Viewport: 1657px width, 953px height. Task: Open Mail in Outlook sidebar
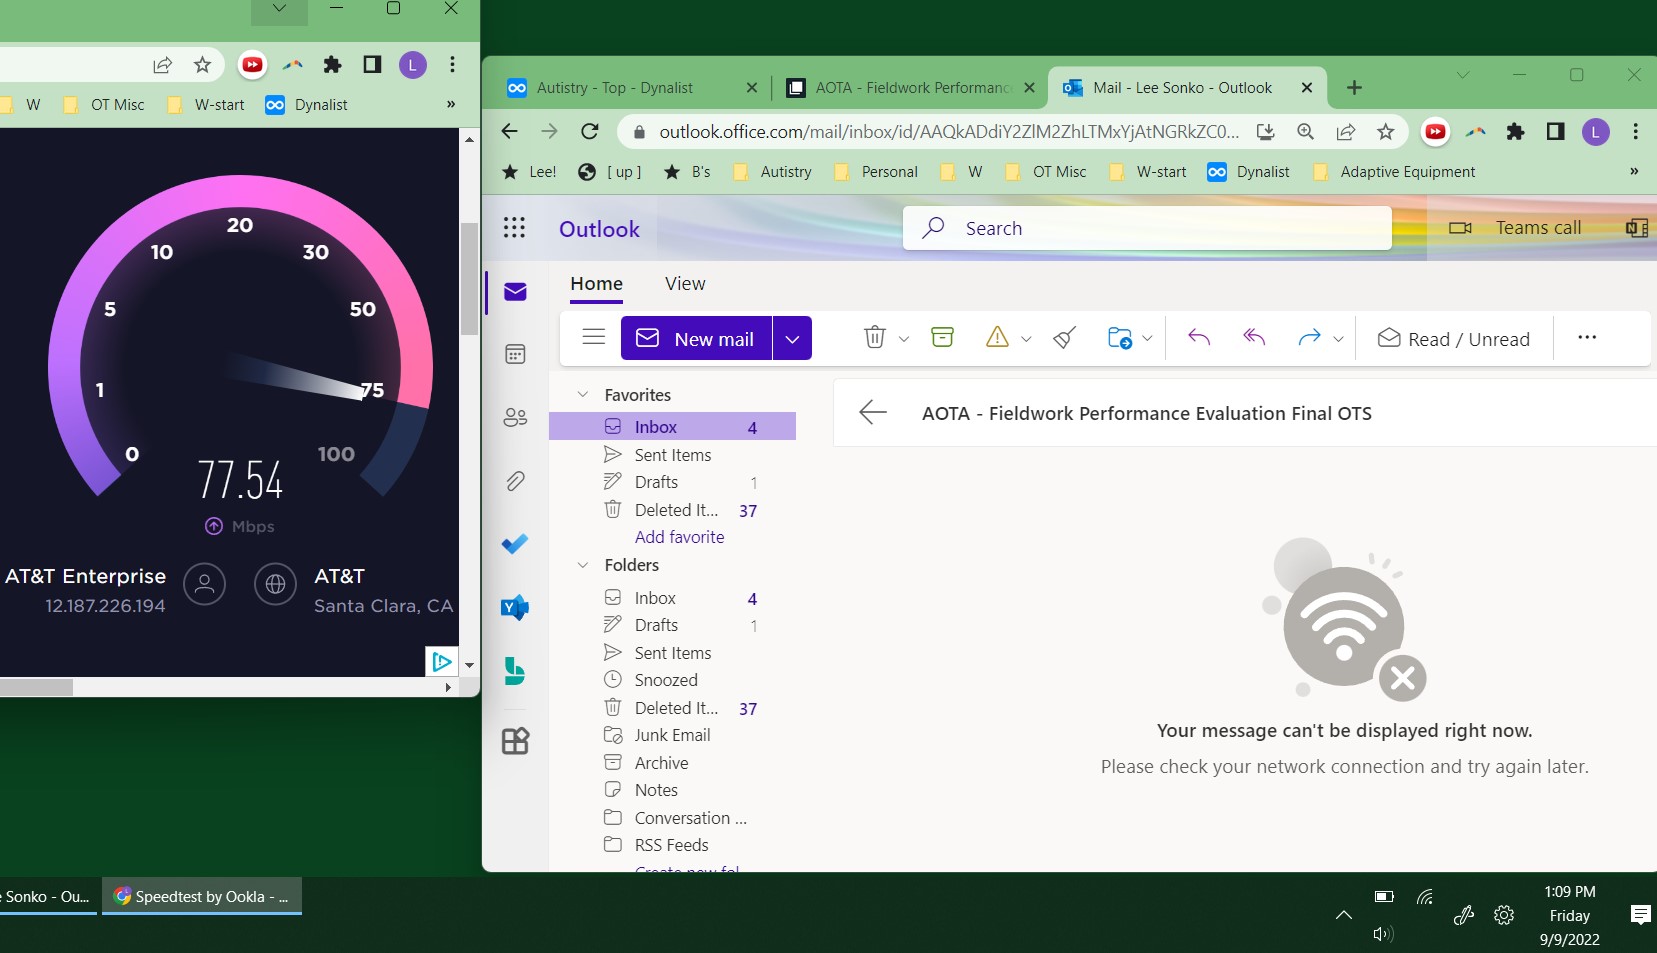(x=515, y=291)
